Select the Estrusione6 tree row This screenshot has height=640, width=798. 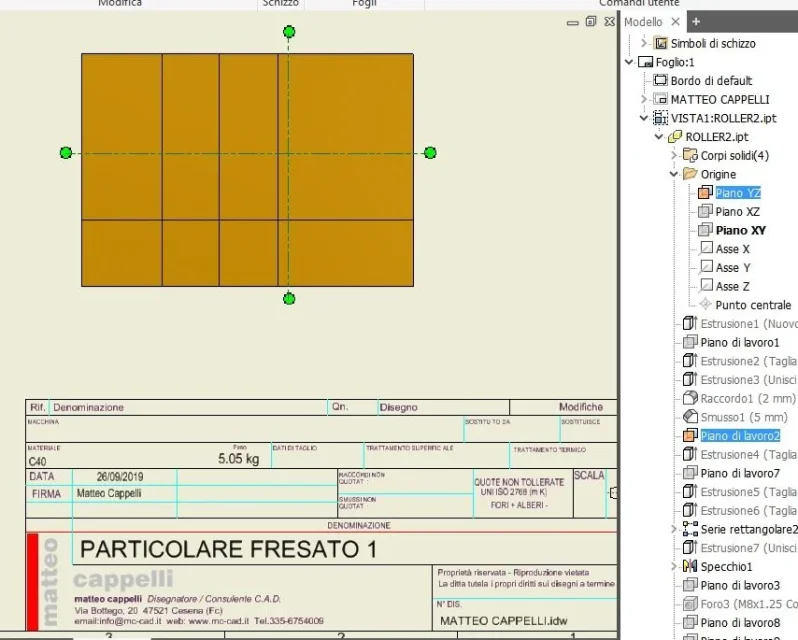[x=740, y=510]
